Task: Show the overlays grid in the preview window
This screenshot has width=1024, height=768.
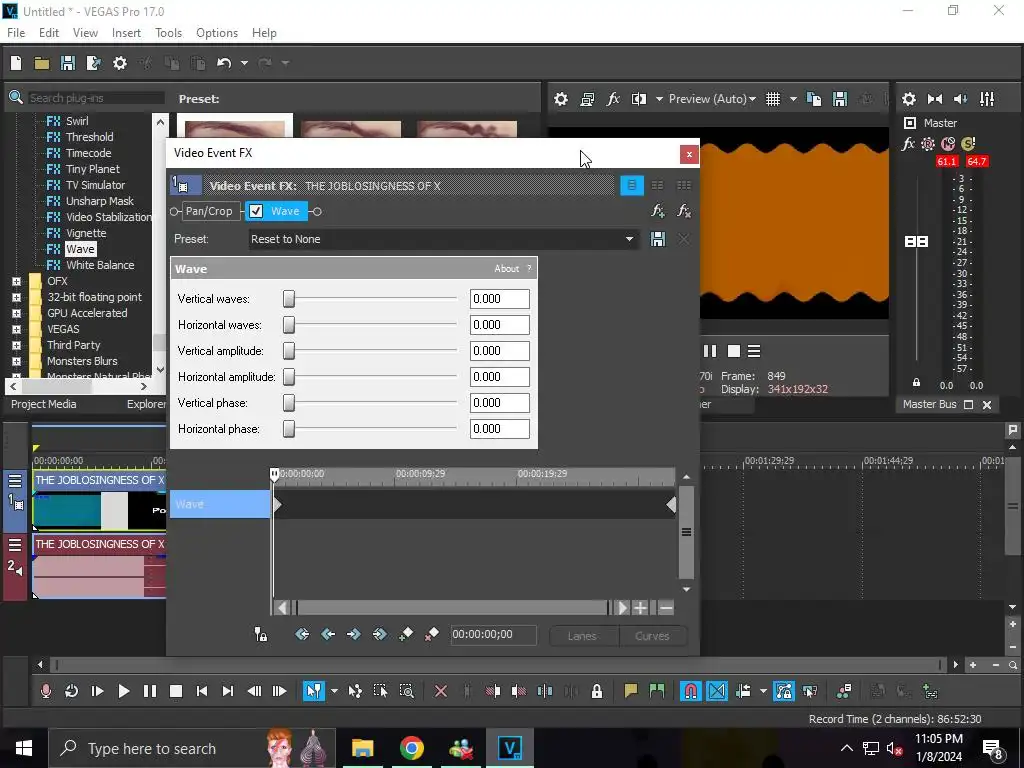Action: [x=773, y=99]
